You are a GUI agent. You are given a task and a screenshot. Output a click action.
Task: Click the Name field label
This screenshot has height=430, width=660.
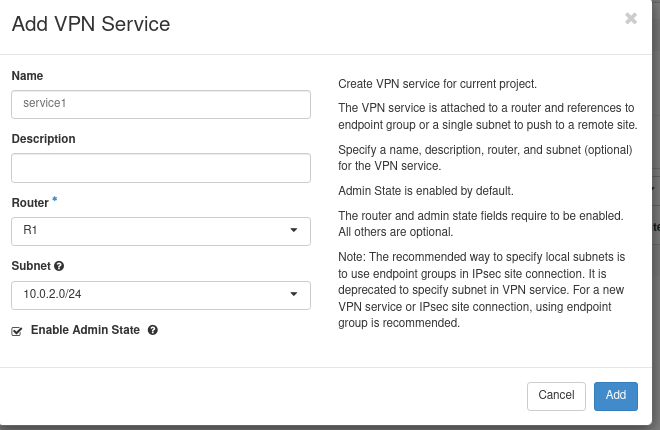click(27, 76)
